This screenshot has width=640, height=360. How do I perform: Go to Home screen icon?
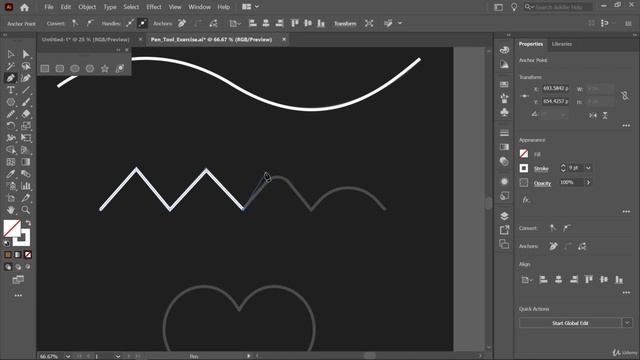(x=24, y=7)
